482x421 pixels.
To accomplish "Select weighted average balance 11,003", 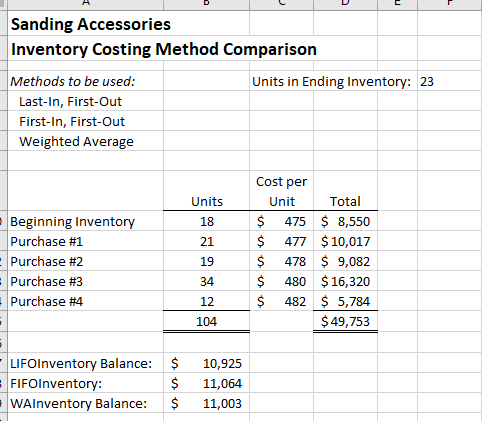I will click(x=206, y=403).
